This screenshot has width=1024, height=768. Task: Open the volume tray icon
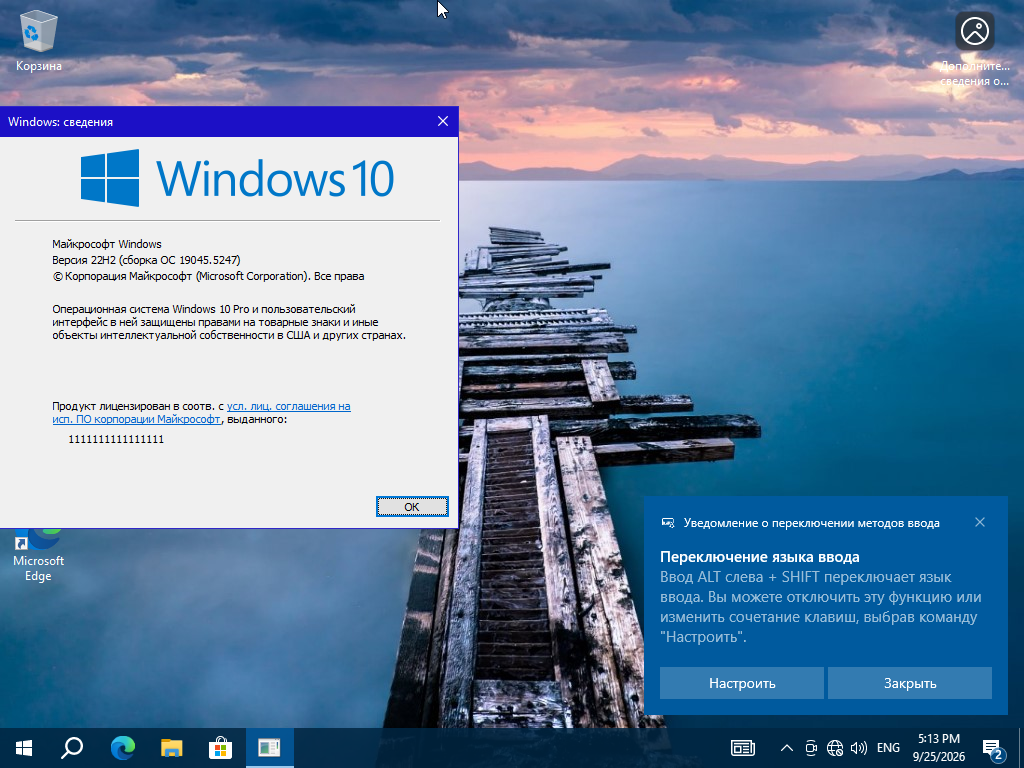[859, 748]
